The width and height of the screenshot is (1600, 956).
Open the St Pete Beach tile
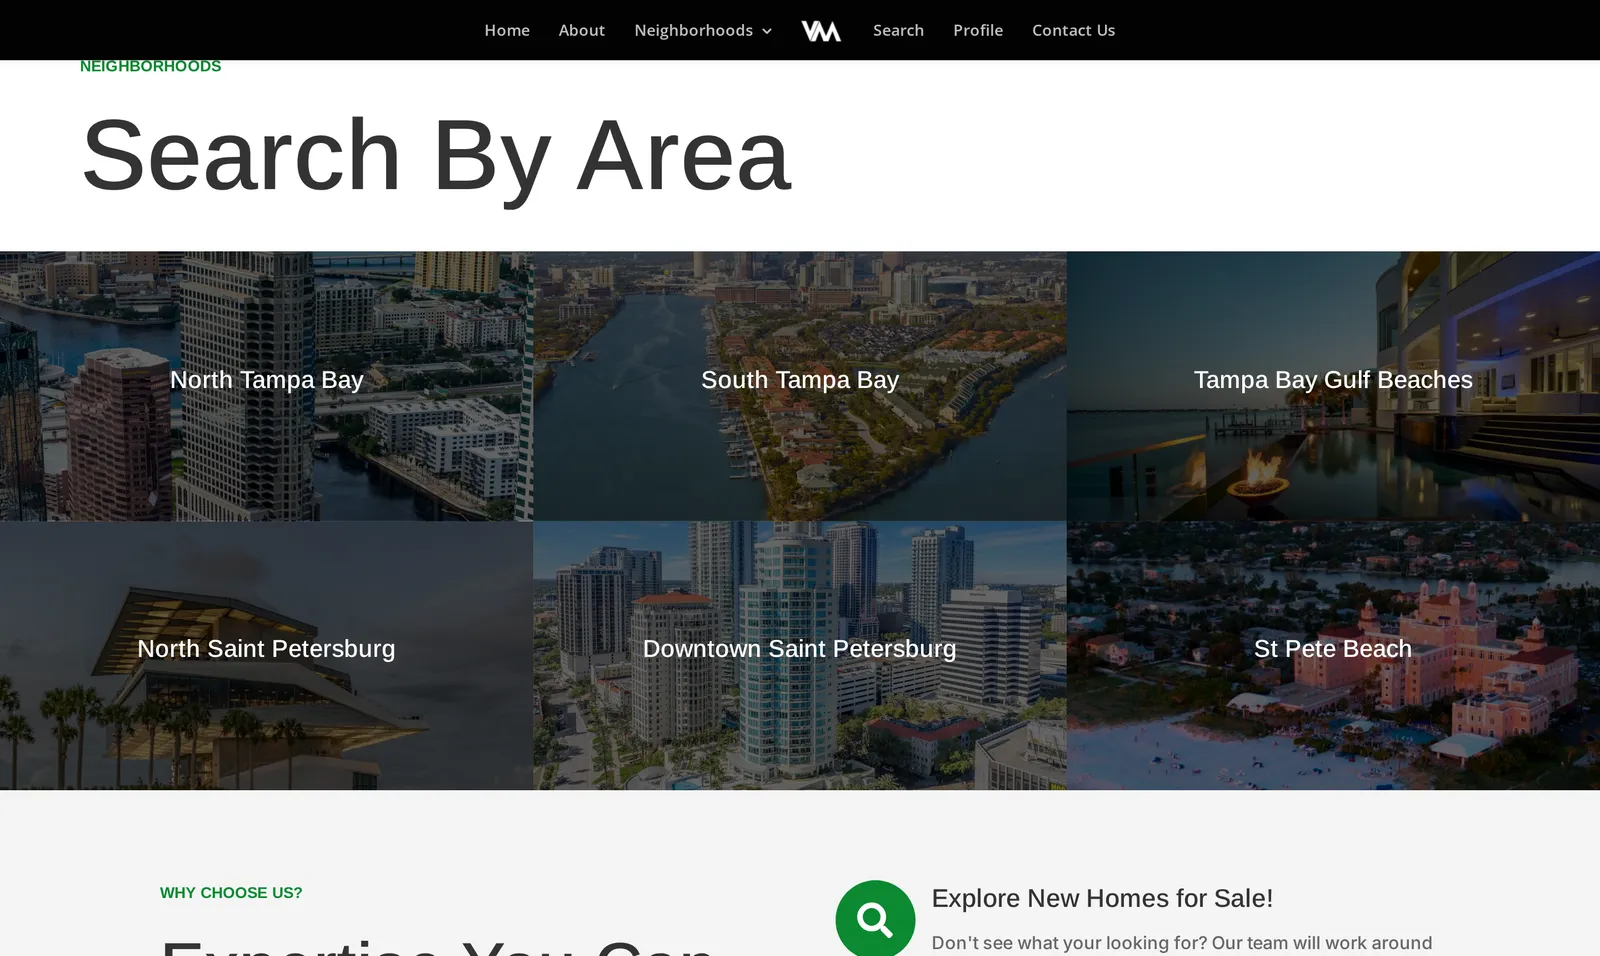(1333, 655)
